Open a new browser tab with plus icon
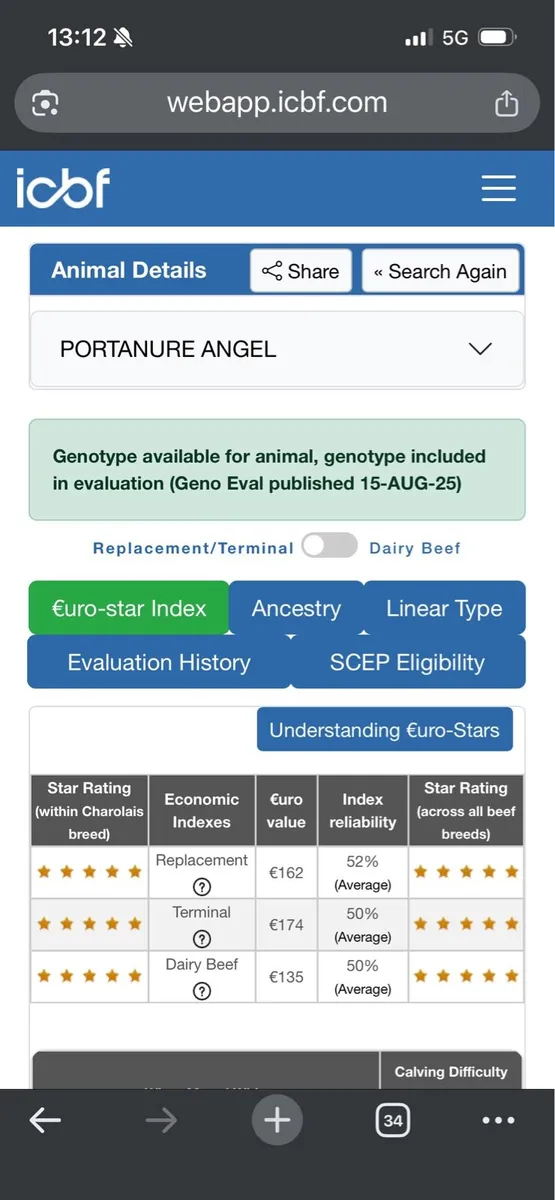 tap(277, 1121)
